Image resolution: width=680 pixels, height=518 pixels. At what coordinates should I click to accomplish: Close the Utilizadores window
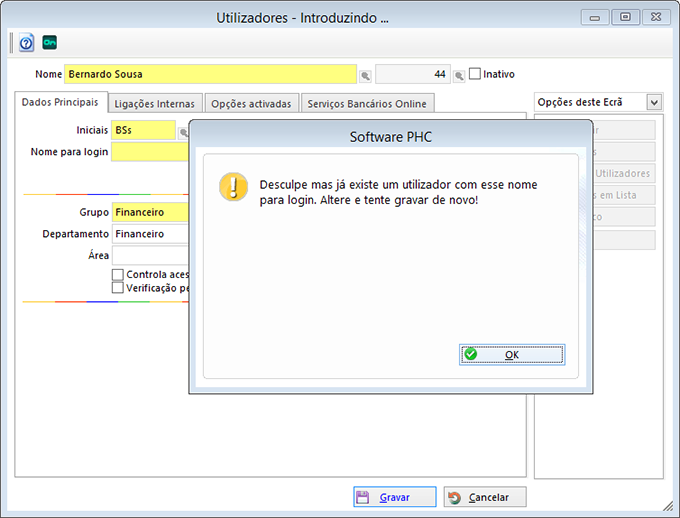[x=656, y=17]
